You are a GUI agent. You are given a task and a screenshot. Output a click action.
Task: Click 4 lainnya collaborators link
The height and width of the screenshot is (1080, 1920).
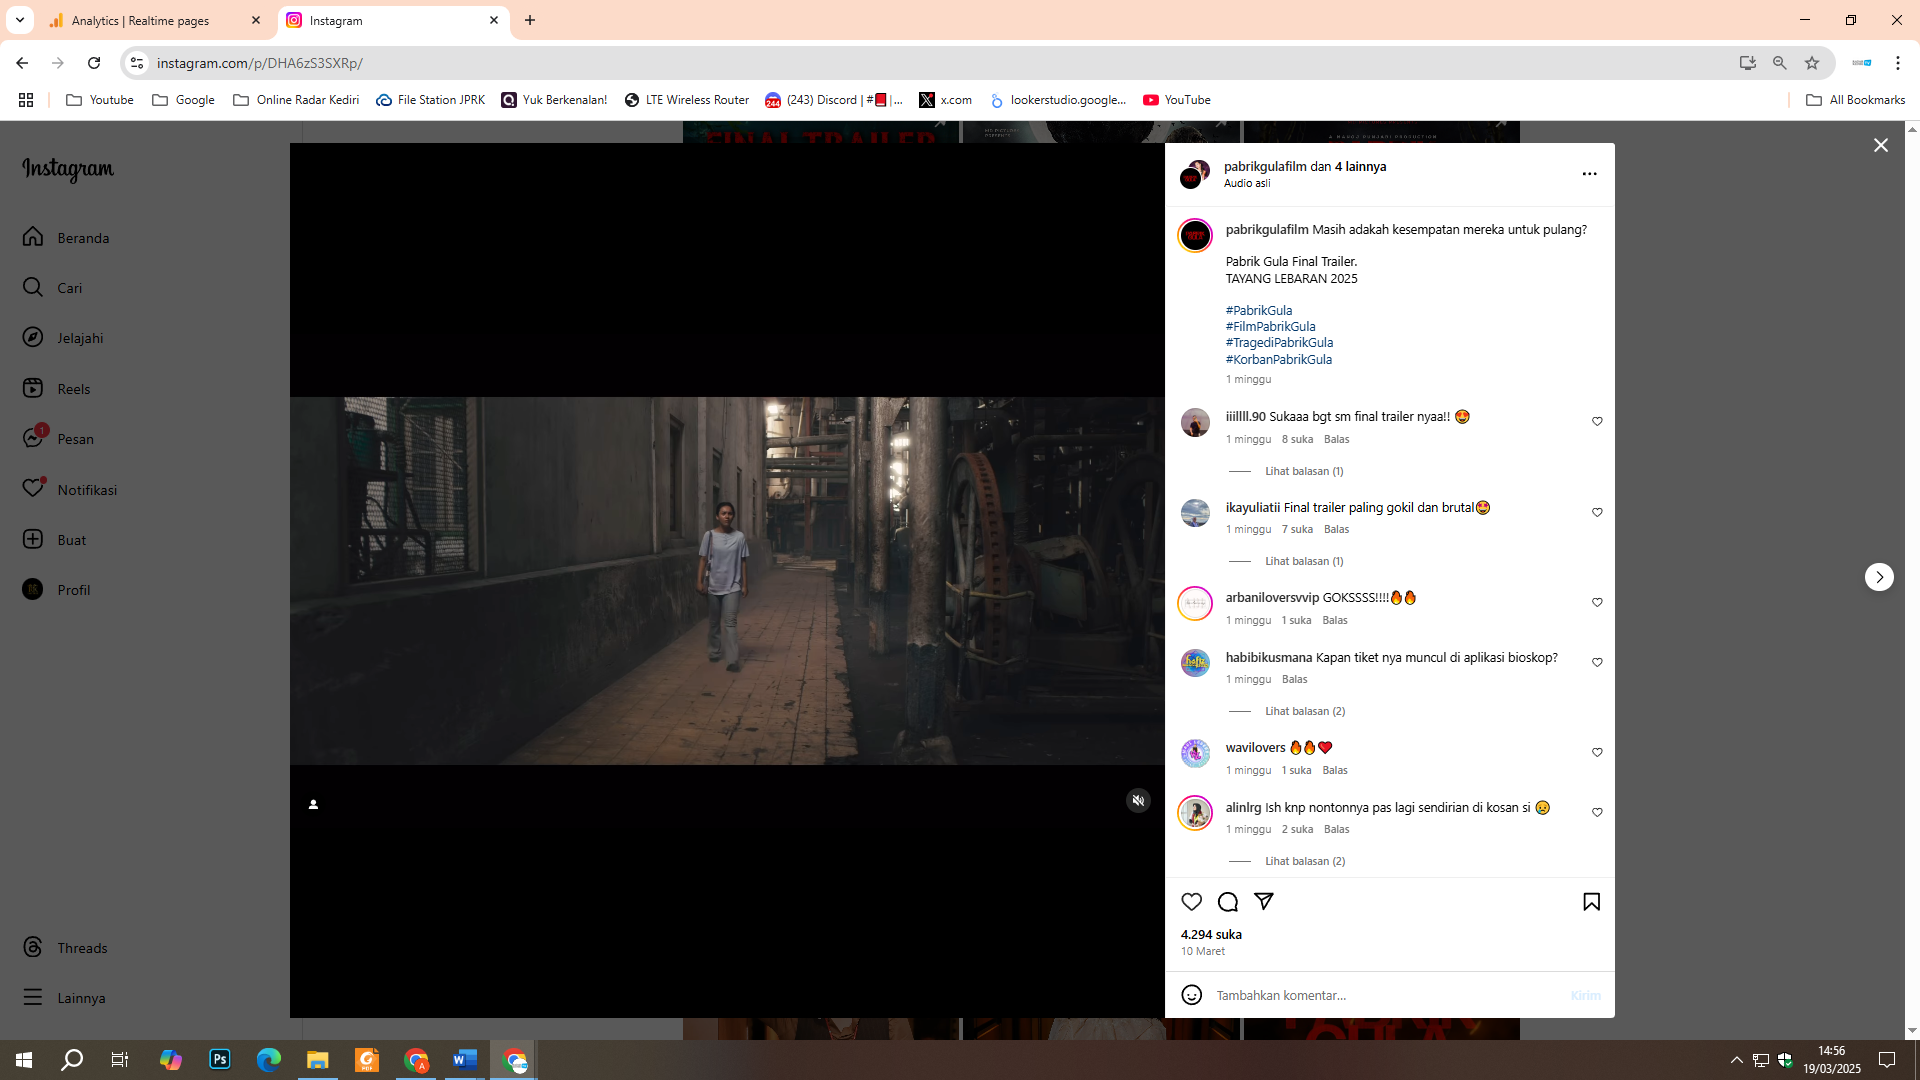1360,166
